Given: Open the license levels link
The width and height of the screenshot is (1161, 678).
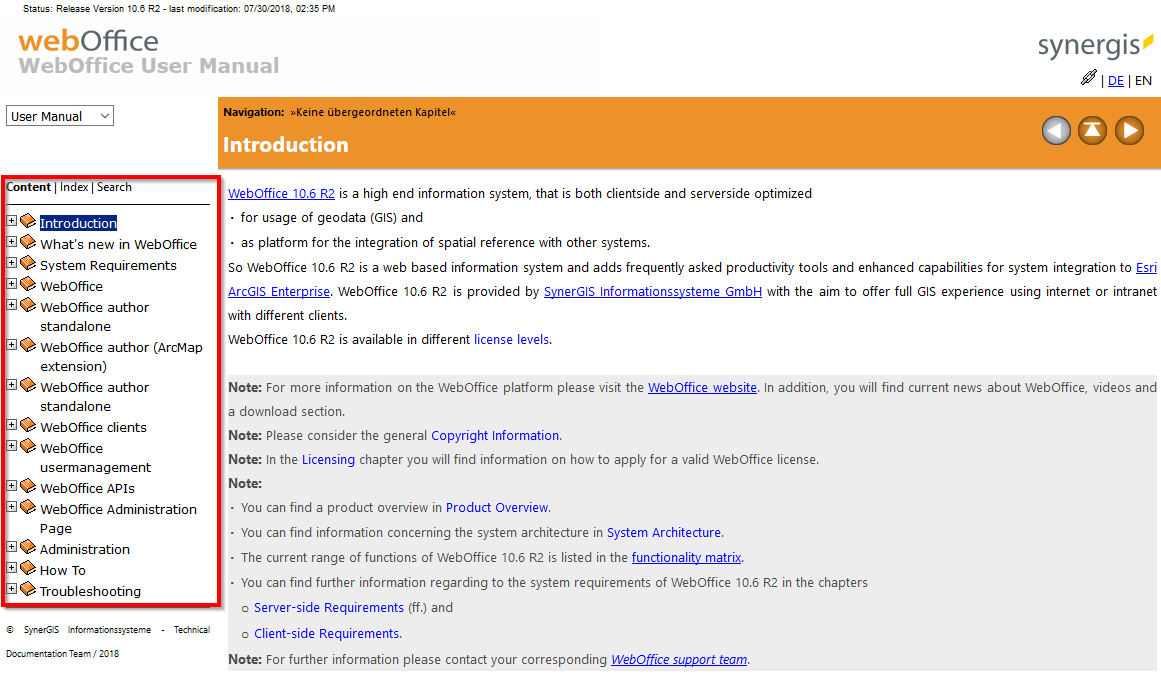Looking at the screenshot, I should (511, 339).
